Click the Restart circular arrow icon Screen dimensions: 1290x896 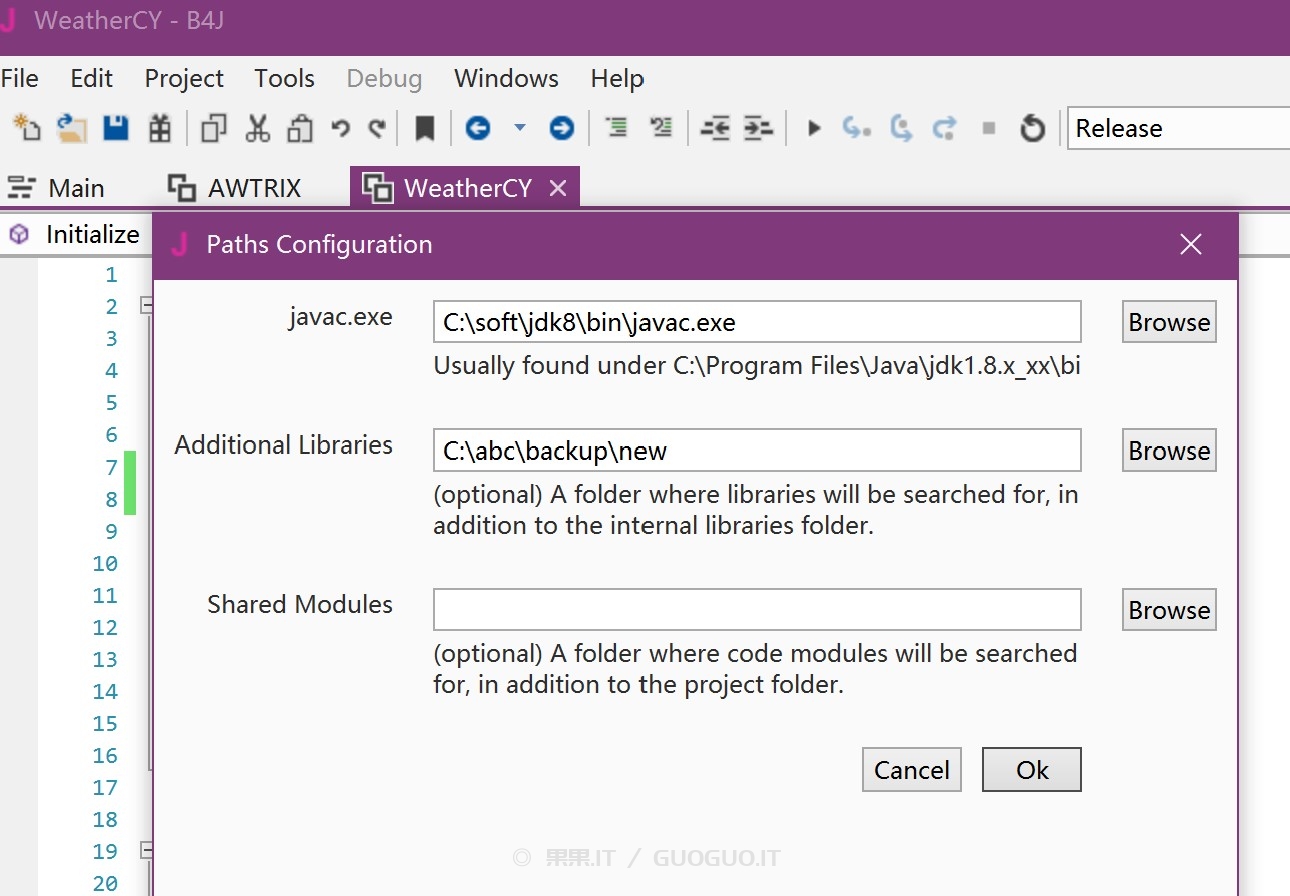[1032, 128]
